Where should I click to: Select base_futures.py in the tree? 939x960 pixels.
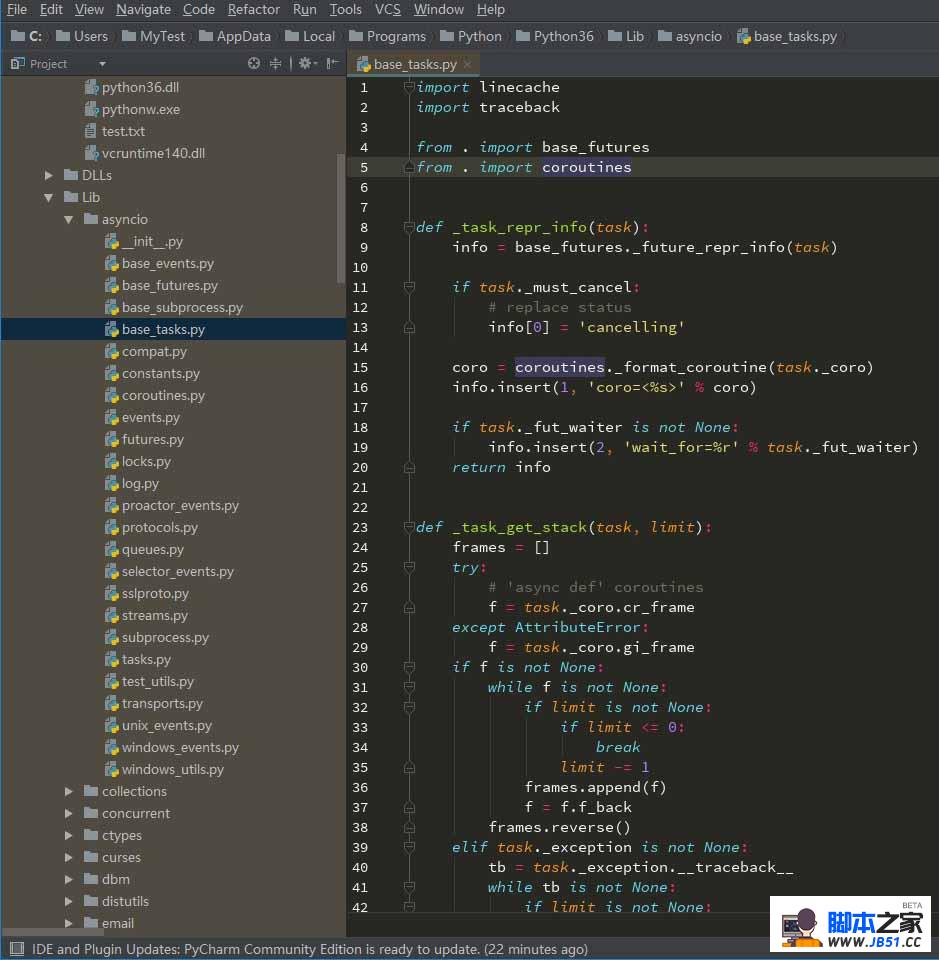pos(170,286)
